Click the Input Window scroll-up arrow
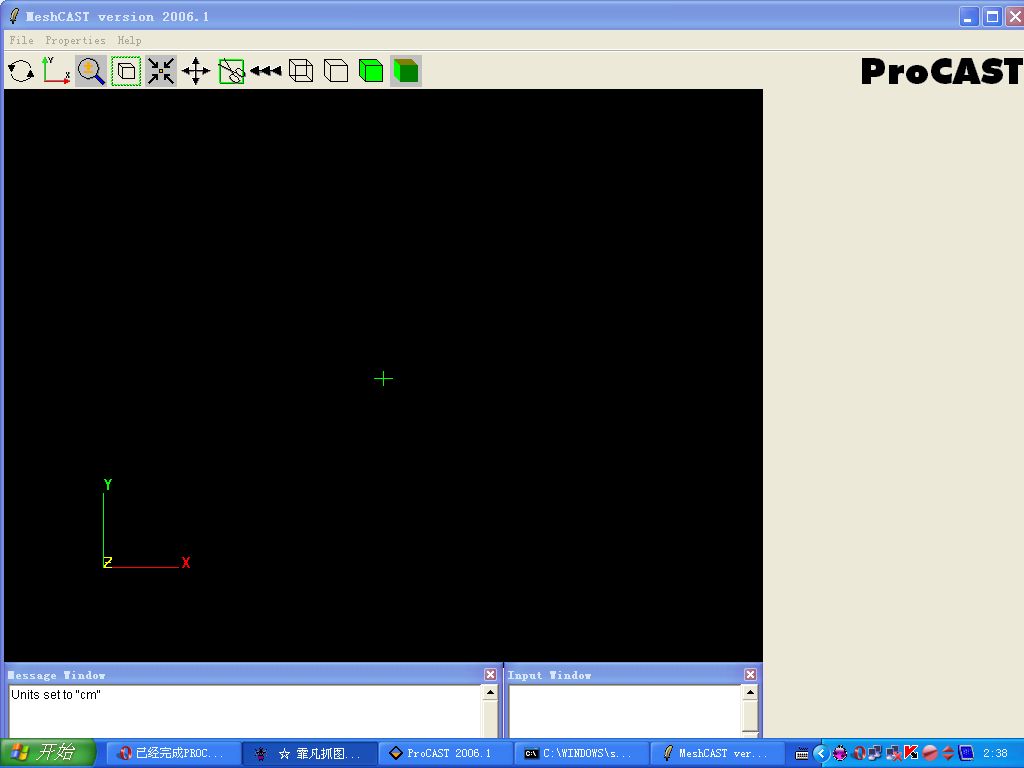 [750, 692]
